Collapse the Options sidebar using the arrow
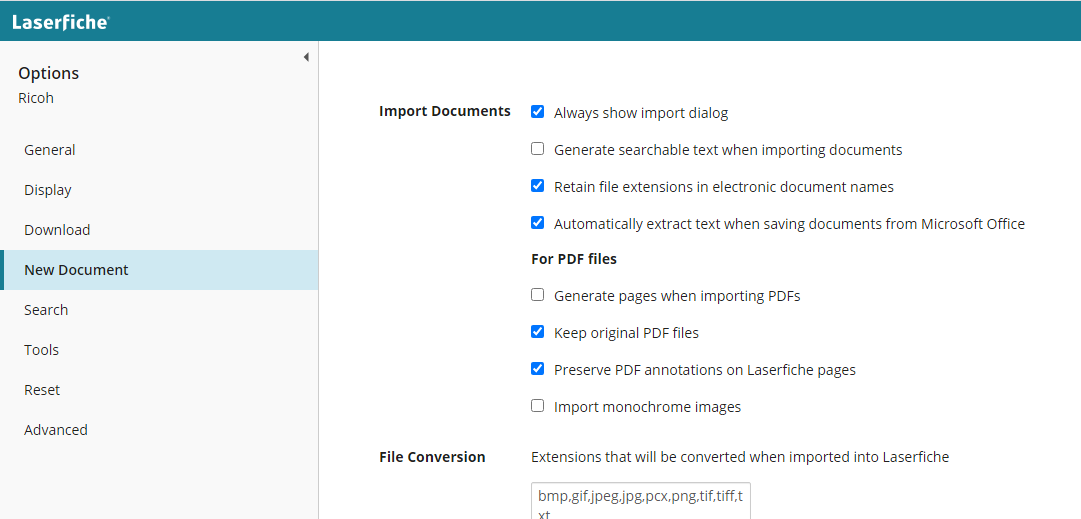 [x=305, y=57]
